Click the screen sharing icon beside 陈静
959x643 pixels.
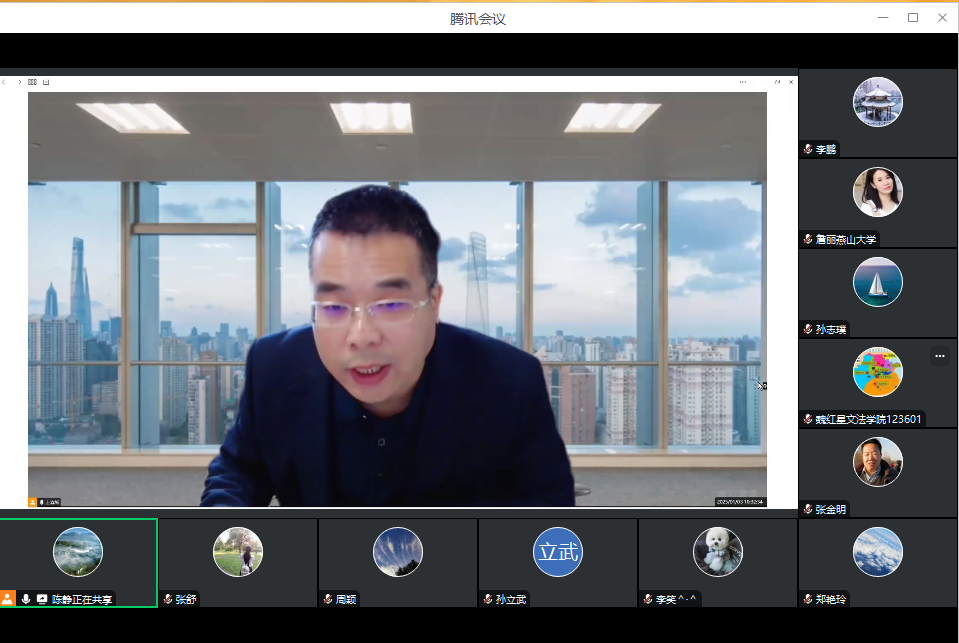pyautogui.click(x=42, y=599)
